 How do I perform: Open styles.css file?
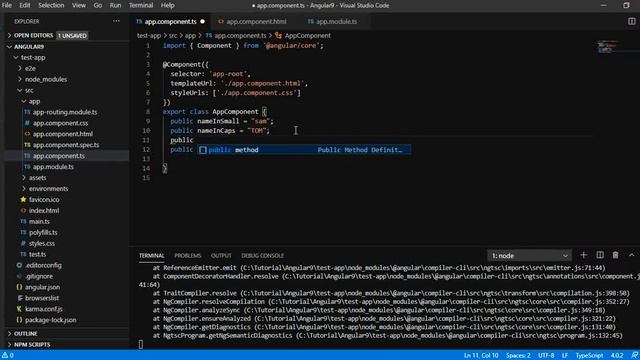(42, 243)
